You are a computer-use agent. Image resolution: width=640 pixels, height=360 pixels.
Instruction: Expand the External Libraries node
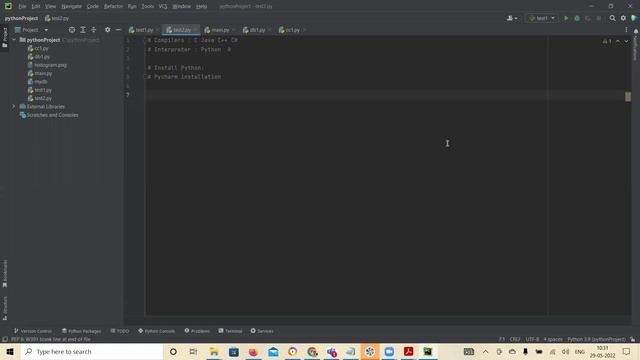tap(13, 107)
